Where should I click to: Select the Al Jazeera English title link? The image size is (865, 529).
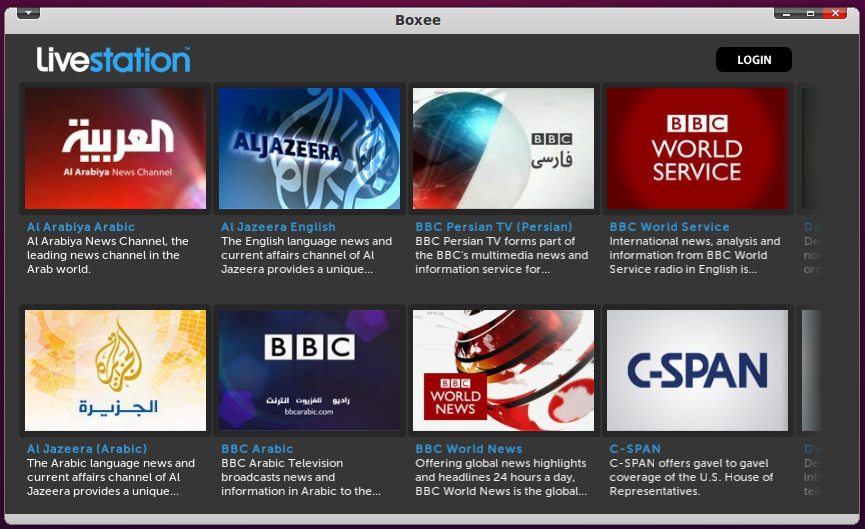click(278, 227)
